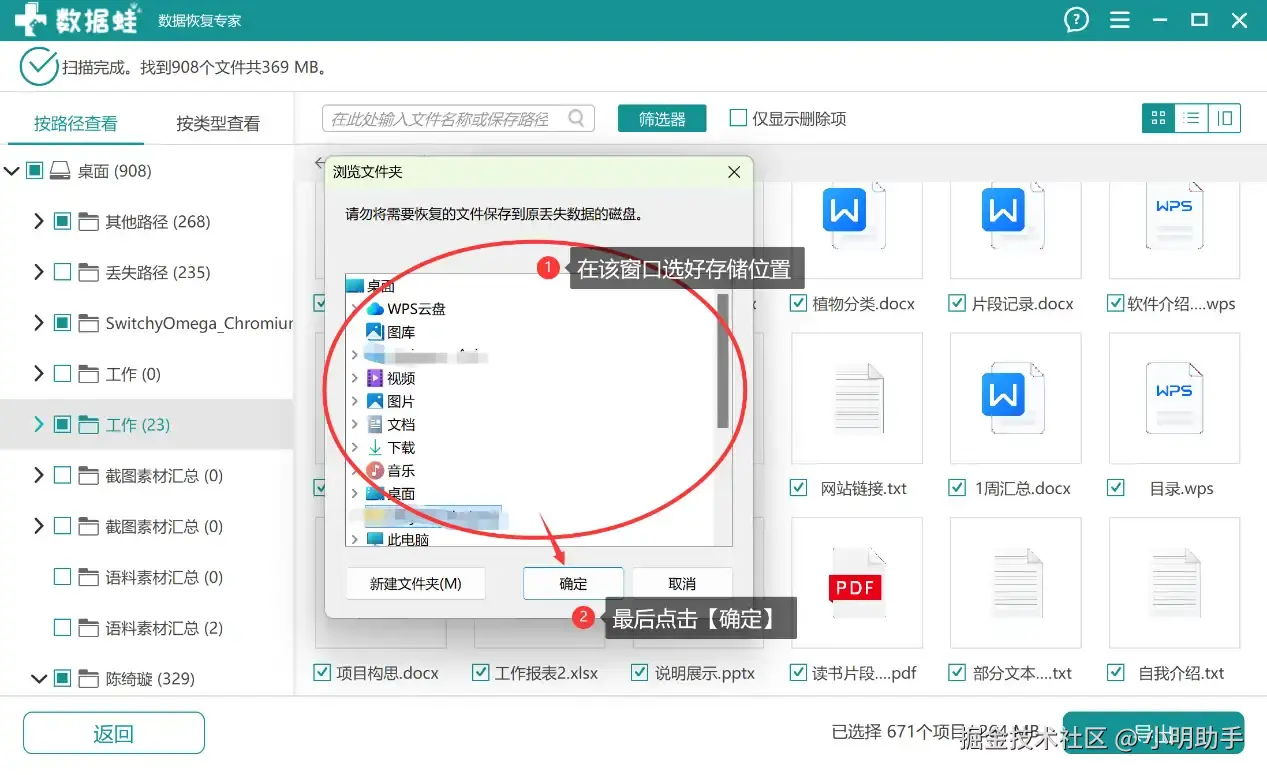
Task: Check the 丢失路径 (235) checkbox
Action: [62, 272]
